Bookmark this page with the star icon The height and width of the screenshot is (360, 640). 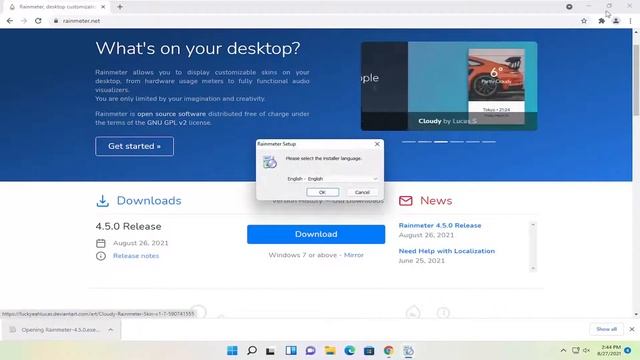(584, 21)
